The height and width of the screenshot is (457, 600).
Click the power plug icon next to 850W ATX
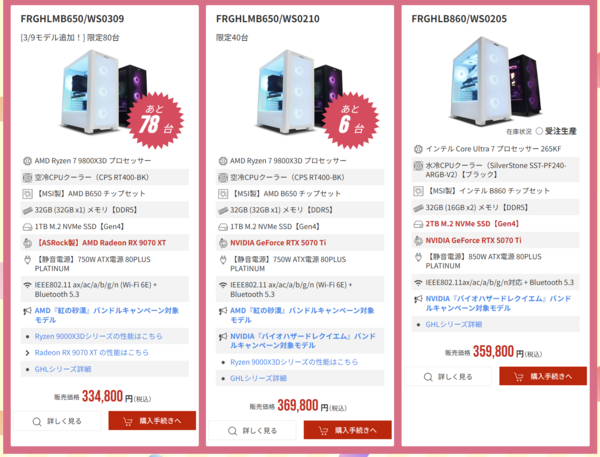(x=418, y=257)
